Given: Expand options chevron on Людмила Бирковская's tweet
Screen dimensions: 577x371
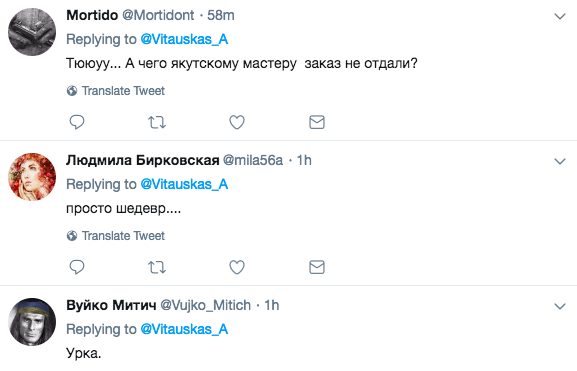Looking at the screenshot, I should (560, 161).
